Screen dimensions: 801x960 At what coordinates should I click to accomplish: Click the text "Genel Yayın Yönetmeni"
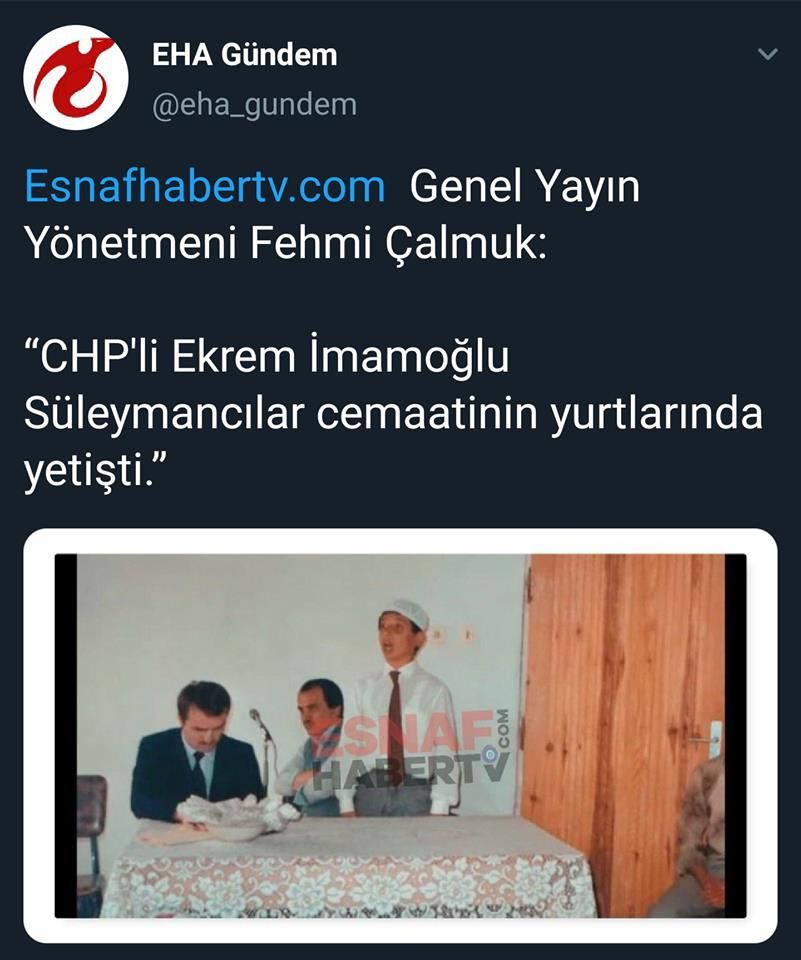pyautogui.click(x=332, y=214)
